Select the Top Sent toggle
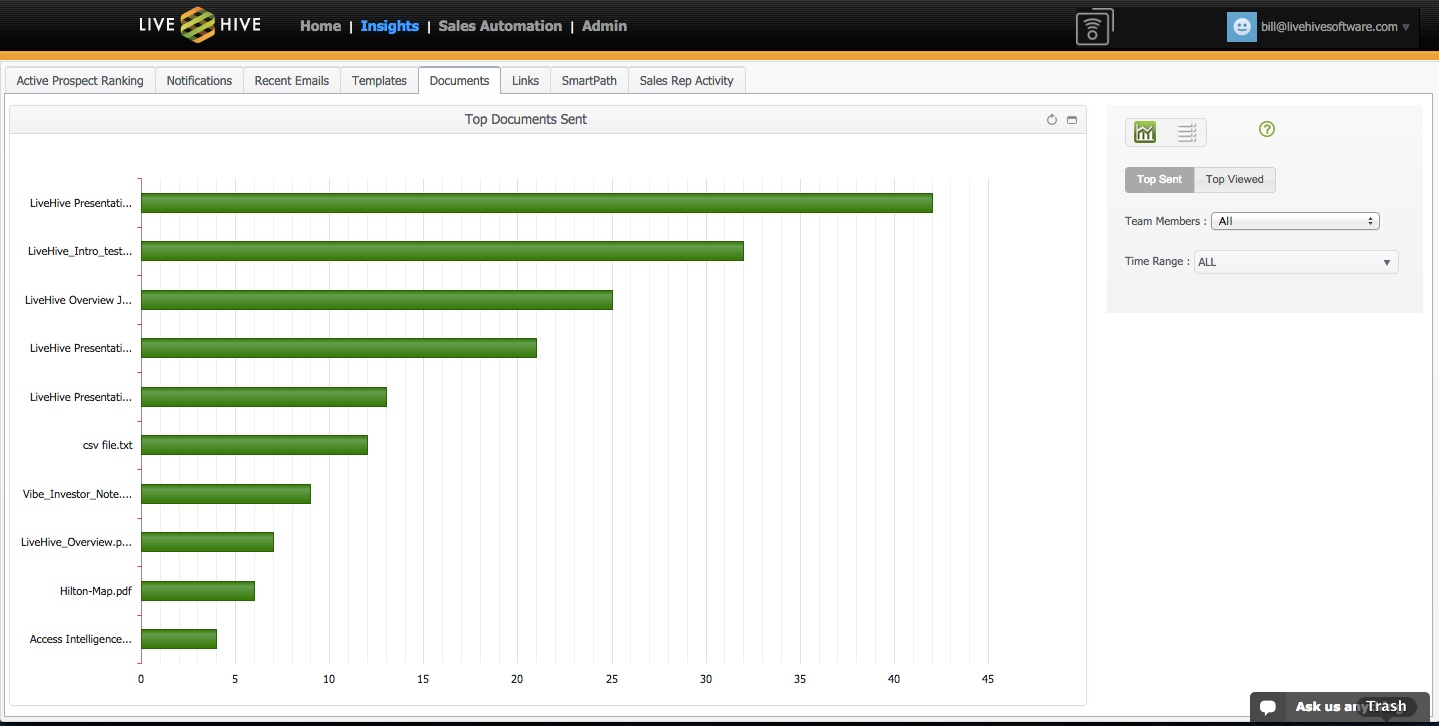 point(1159,180)
